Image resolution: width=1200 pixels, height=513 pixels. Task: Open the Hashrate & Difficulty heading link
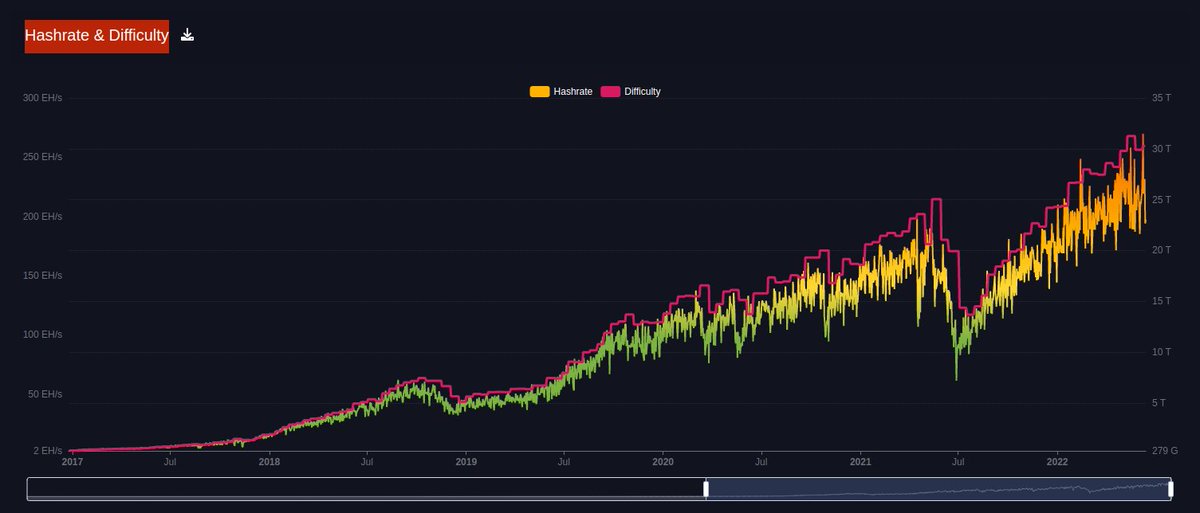pyautogui.click(x=97, y=36)
